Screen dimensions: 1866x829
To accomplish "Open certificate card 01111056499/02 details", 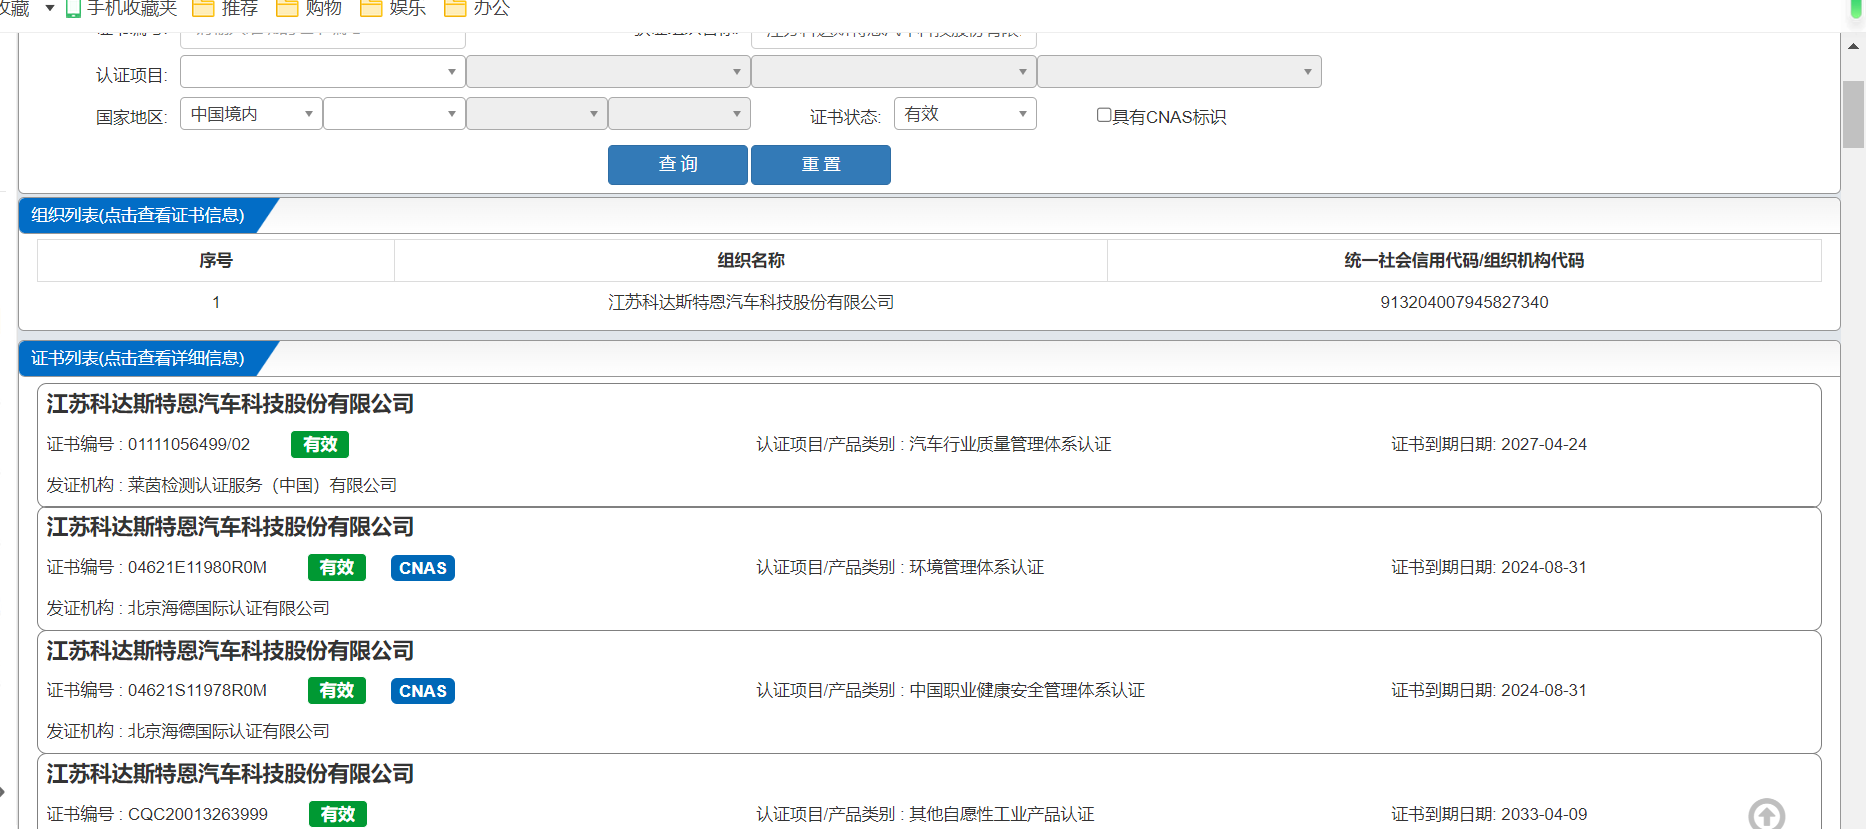I will (929, 445).
